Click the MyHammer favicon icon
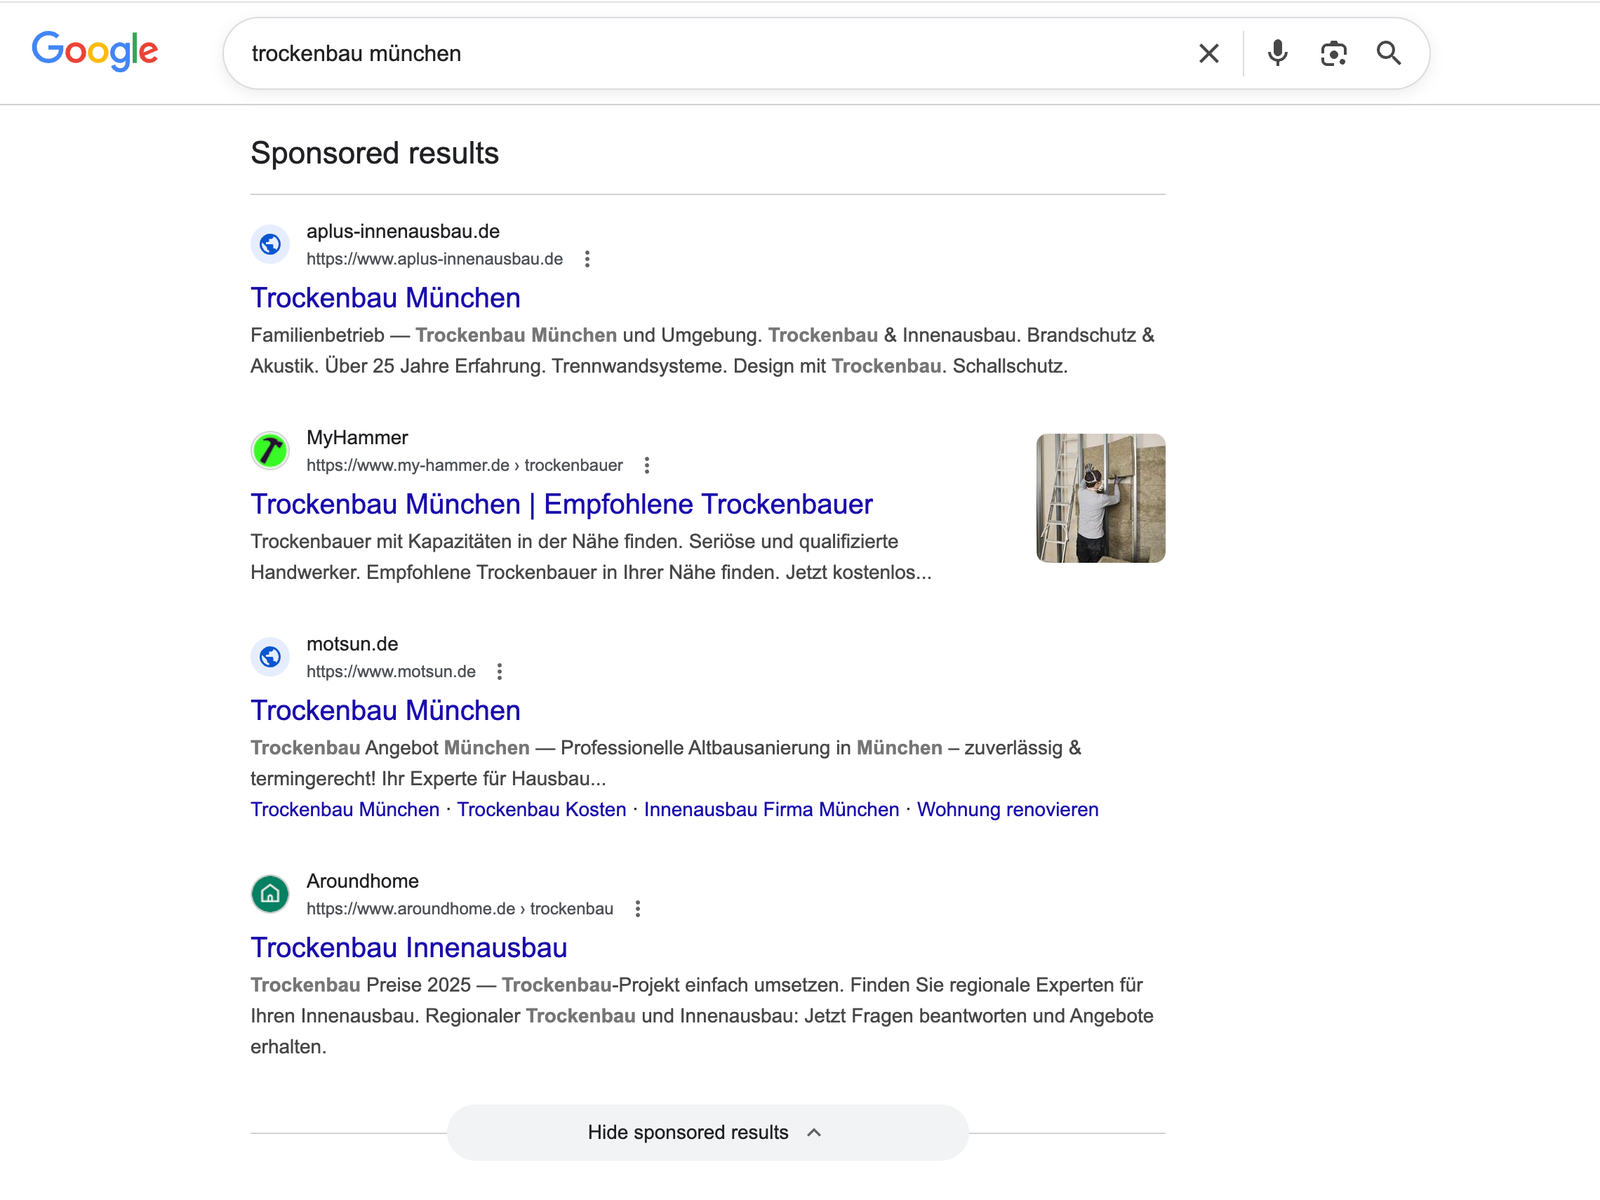This screenshot has height=1200, width=1600. click(270, 451)
